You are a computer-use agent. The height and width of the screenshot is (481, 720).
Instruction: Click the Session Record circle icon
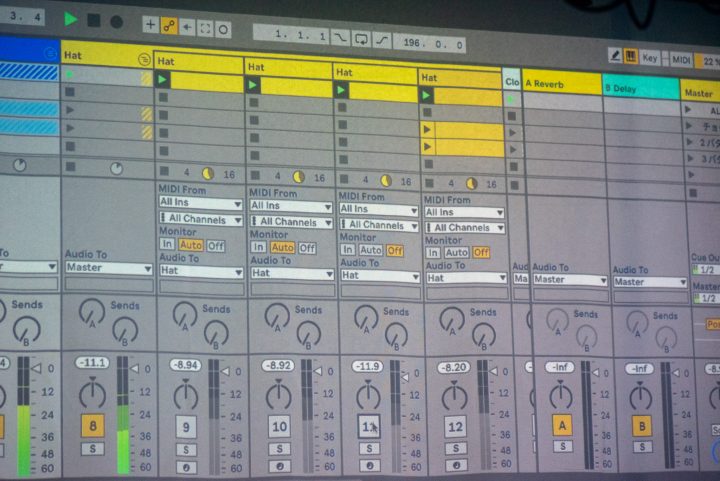(223, 30)
